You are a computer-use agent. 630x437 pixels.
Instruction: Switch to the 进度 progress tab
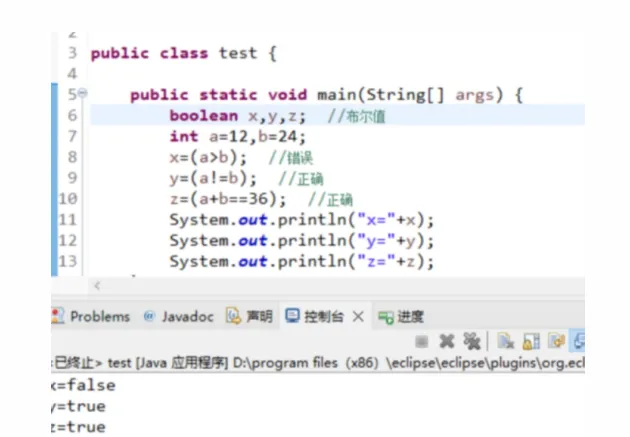(401, 317)
